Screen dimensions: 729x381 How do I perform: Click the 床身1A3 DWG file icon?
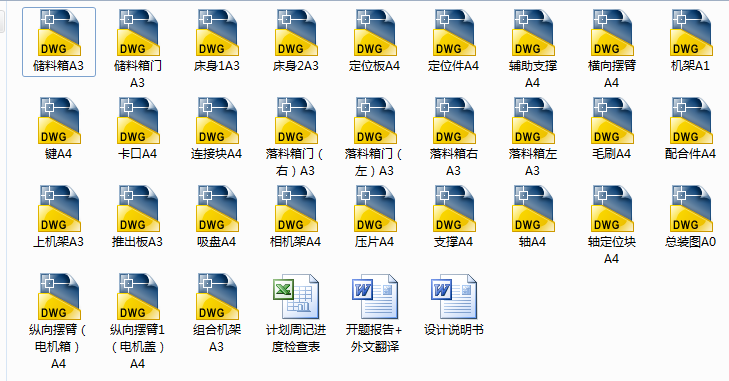pyautogui.click(x=217, y=33)
